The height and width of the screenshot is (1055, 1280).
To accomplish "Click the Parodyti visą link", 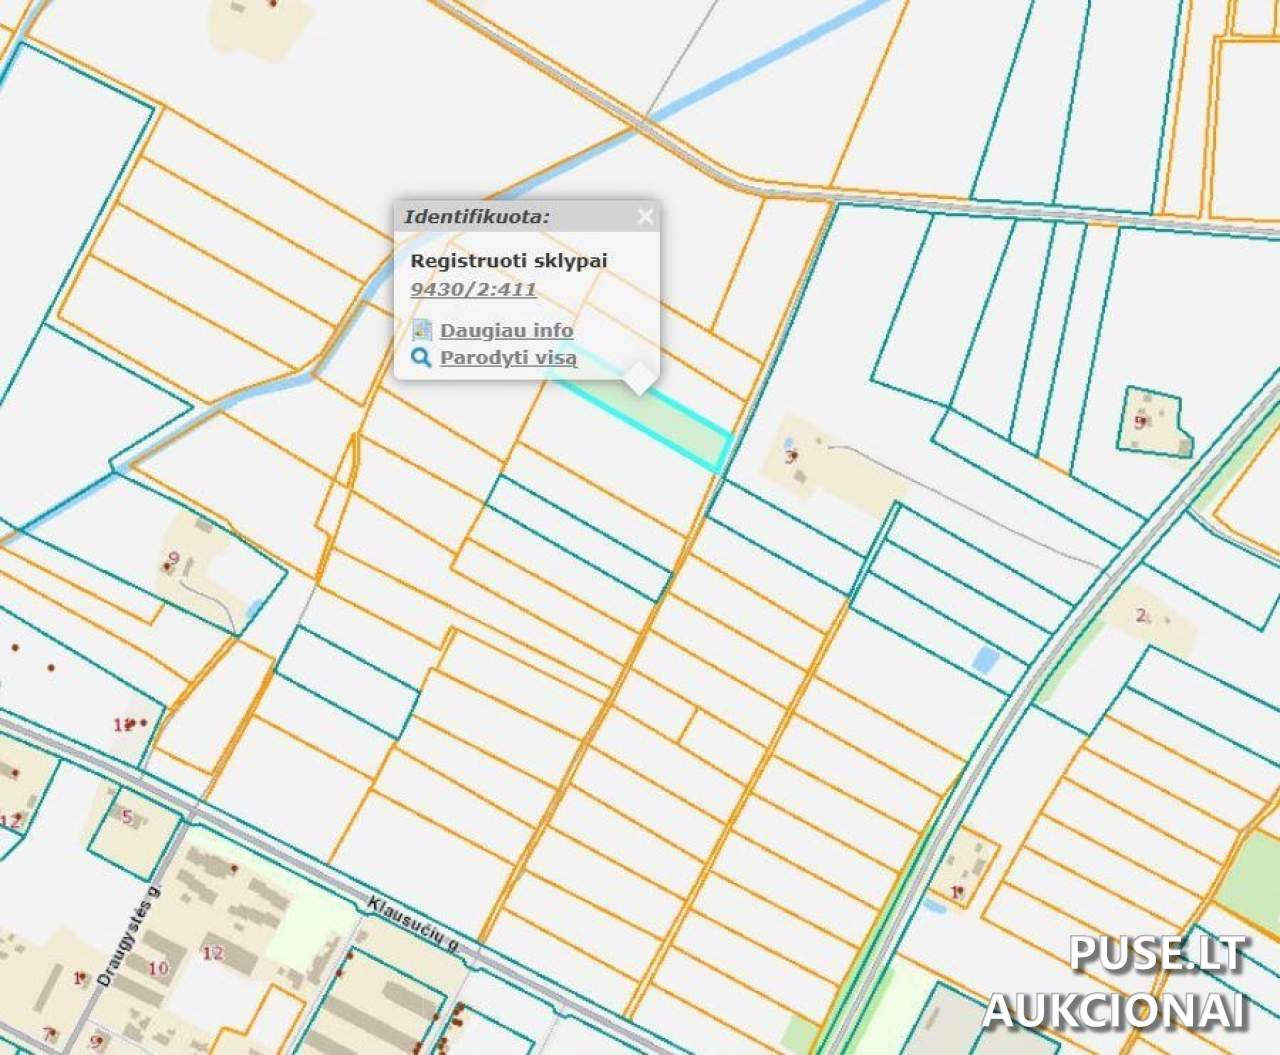I will [508, 358].
